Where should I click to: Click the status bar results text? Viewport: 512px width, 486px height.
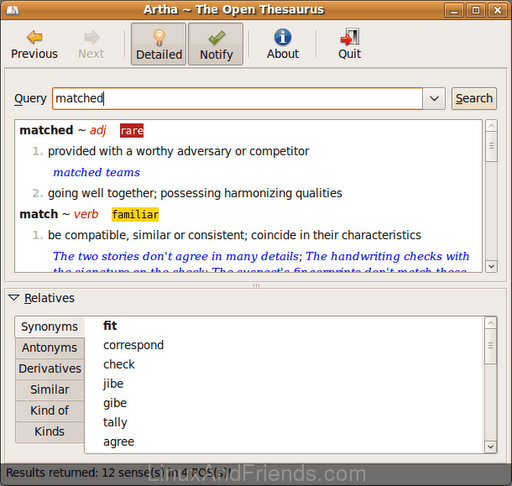click(x=118, y=473)
